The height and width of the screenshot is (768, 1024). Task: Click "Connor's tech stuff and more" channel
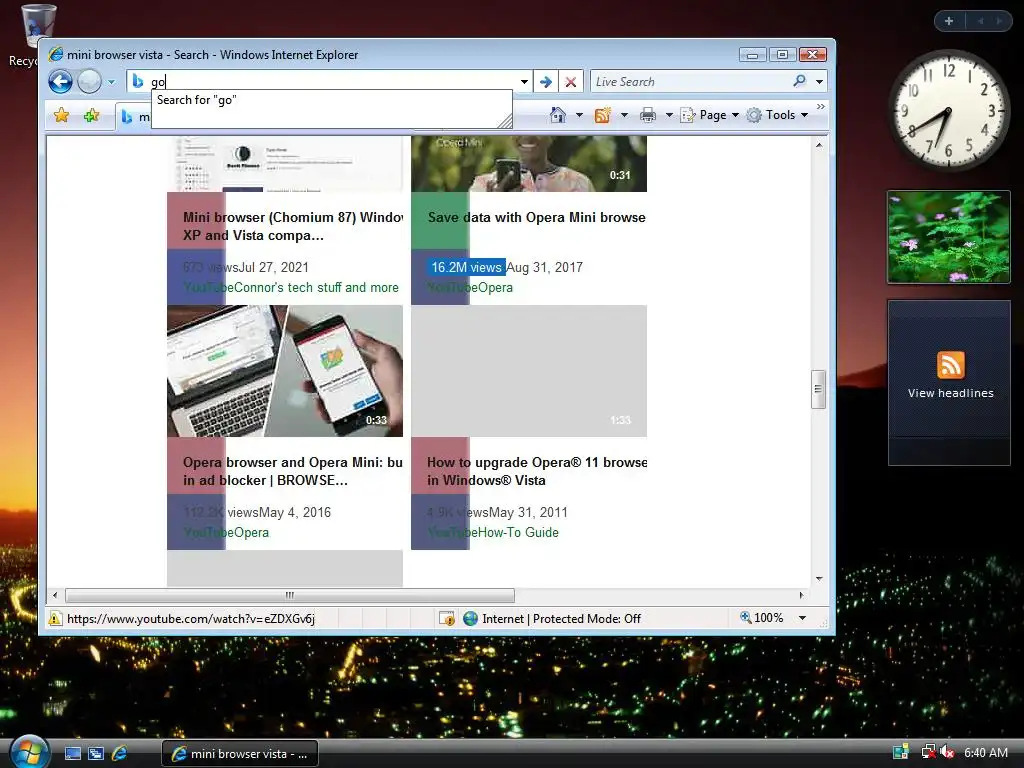pyautogui.click(x=316, y=287)
